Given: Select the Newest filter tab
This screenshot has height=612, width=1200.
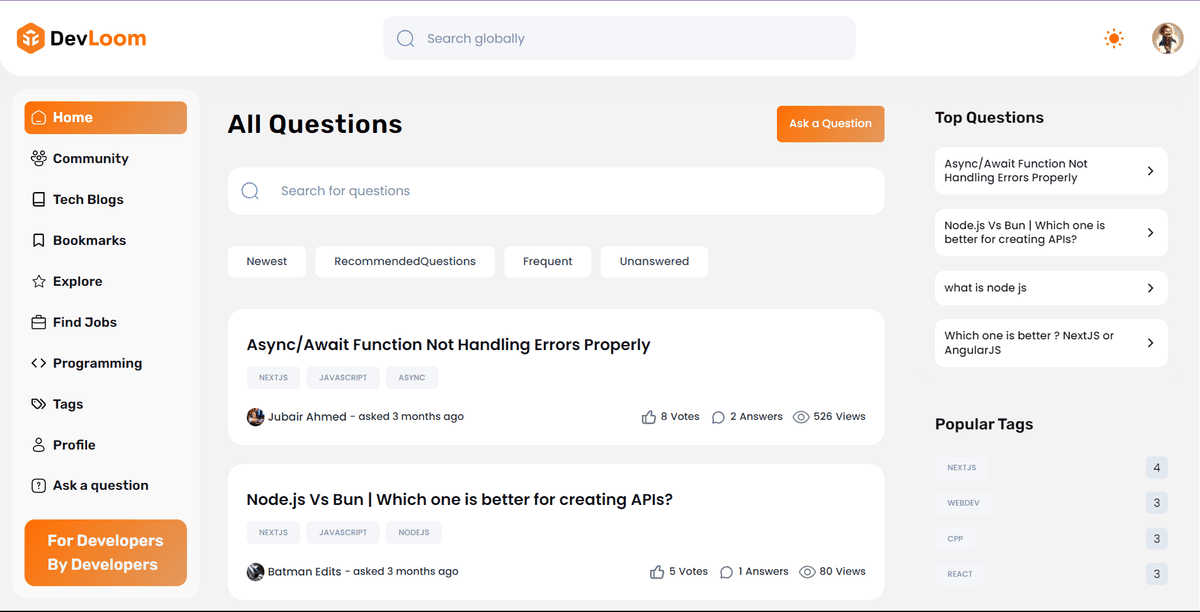Looking at the screenshot, I should pyautogui.click(x=266, y=261).
